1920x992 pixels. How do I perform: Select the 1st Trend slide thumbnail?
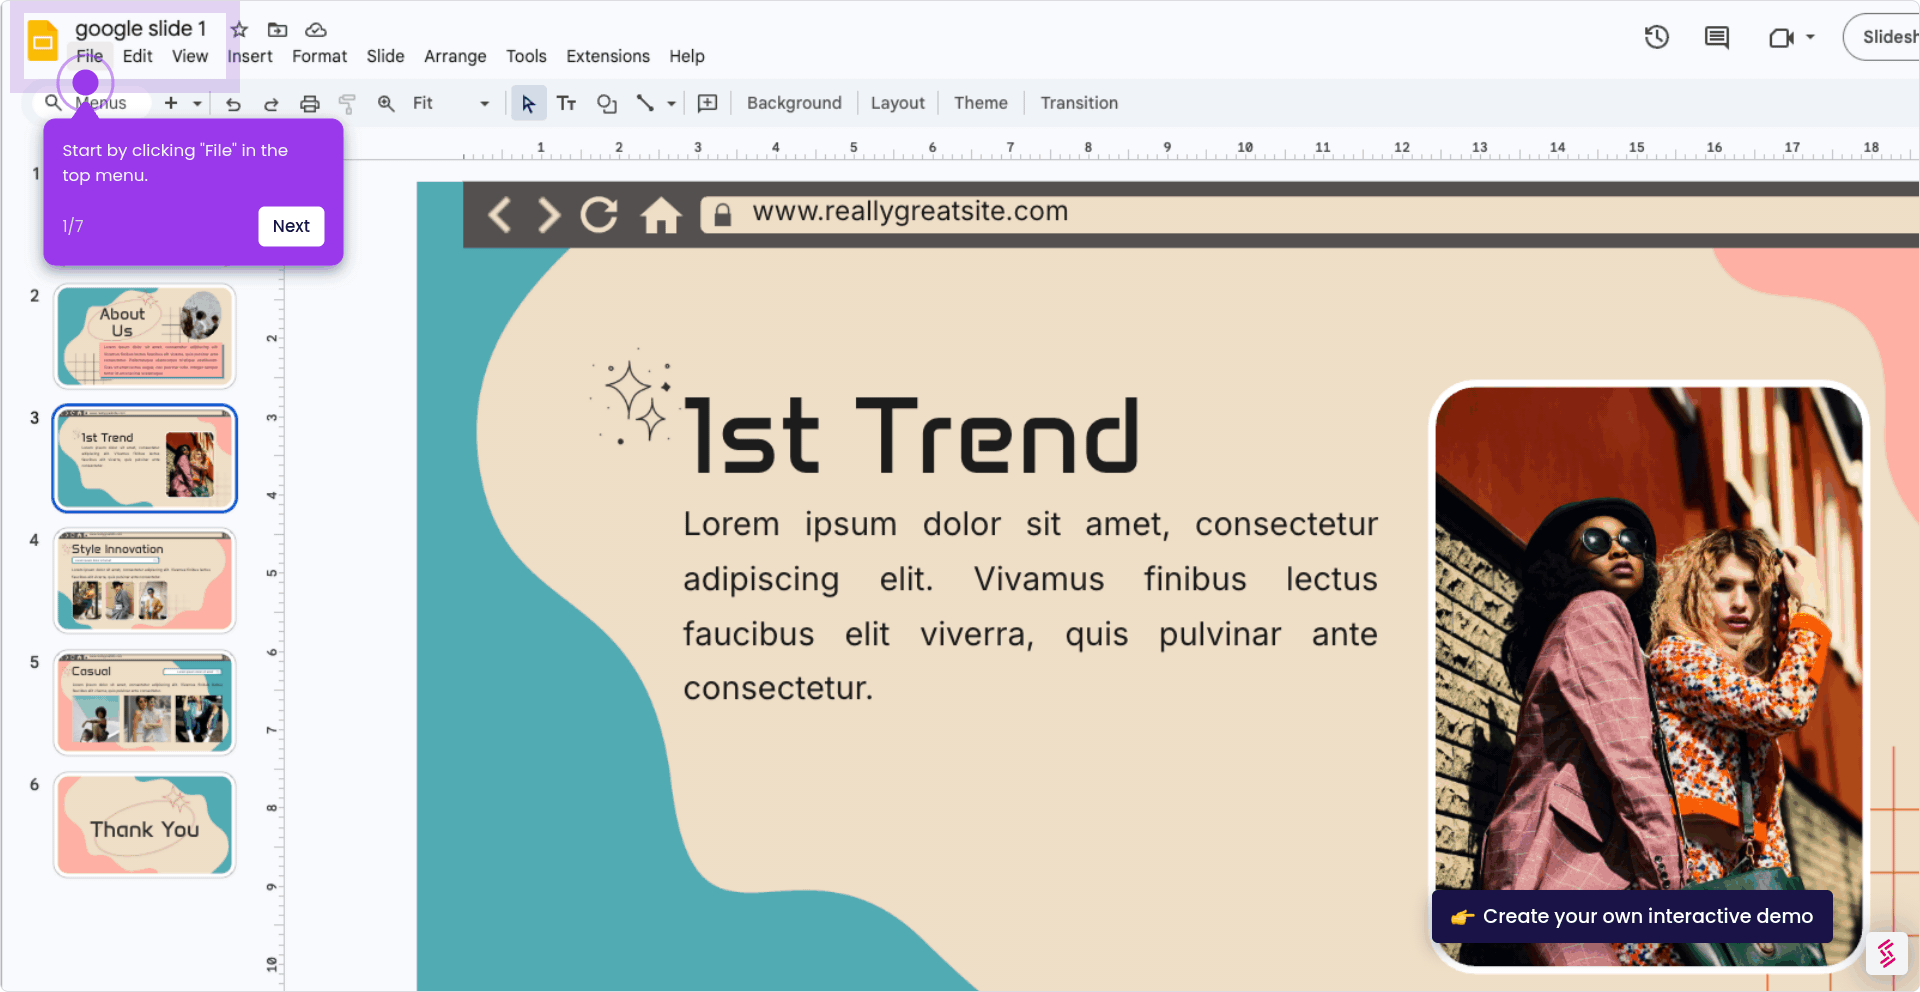(x=145, y=458)
